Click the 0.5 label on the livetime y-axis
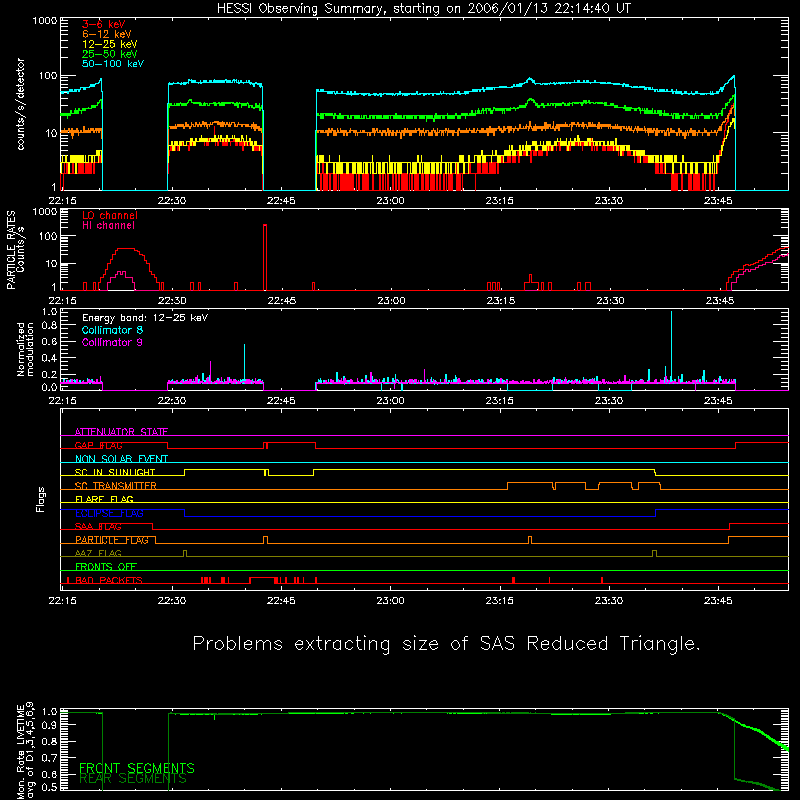The height and width of the screenshot is (800, 800). (x=49, y=787)
